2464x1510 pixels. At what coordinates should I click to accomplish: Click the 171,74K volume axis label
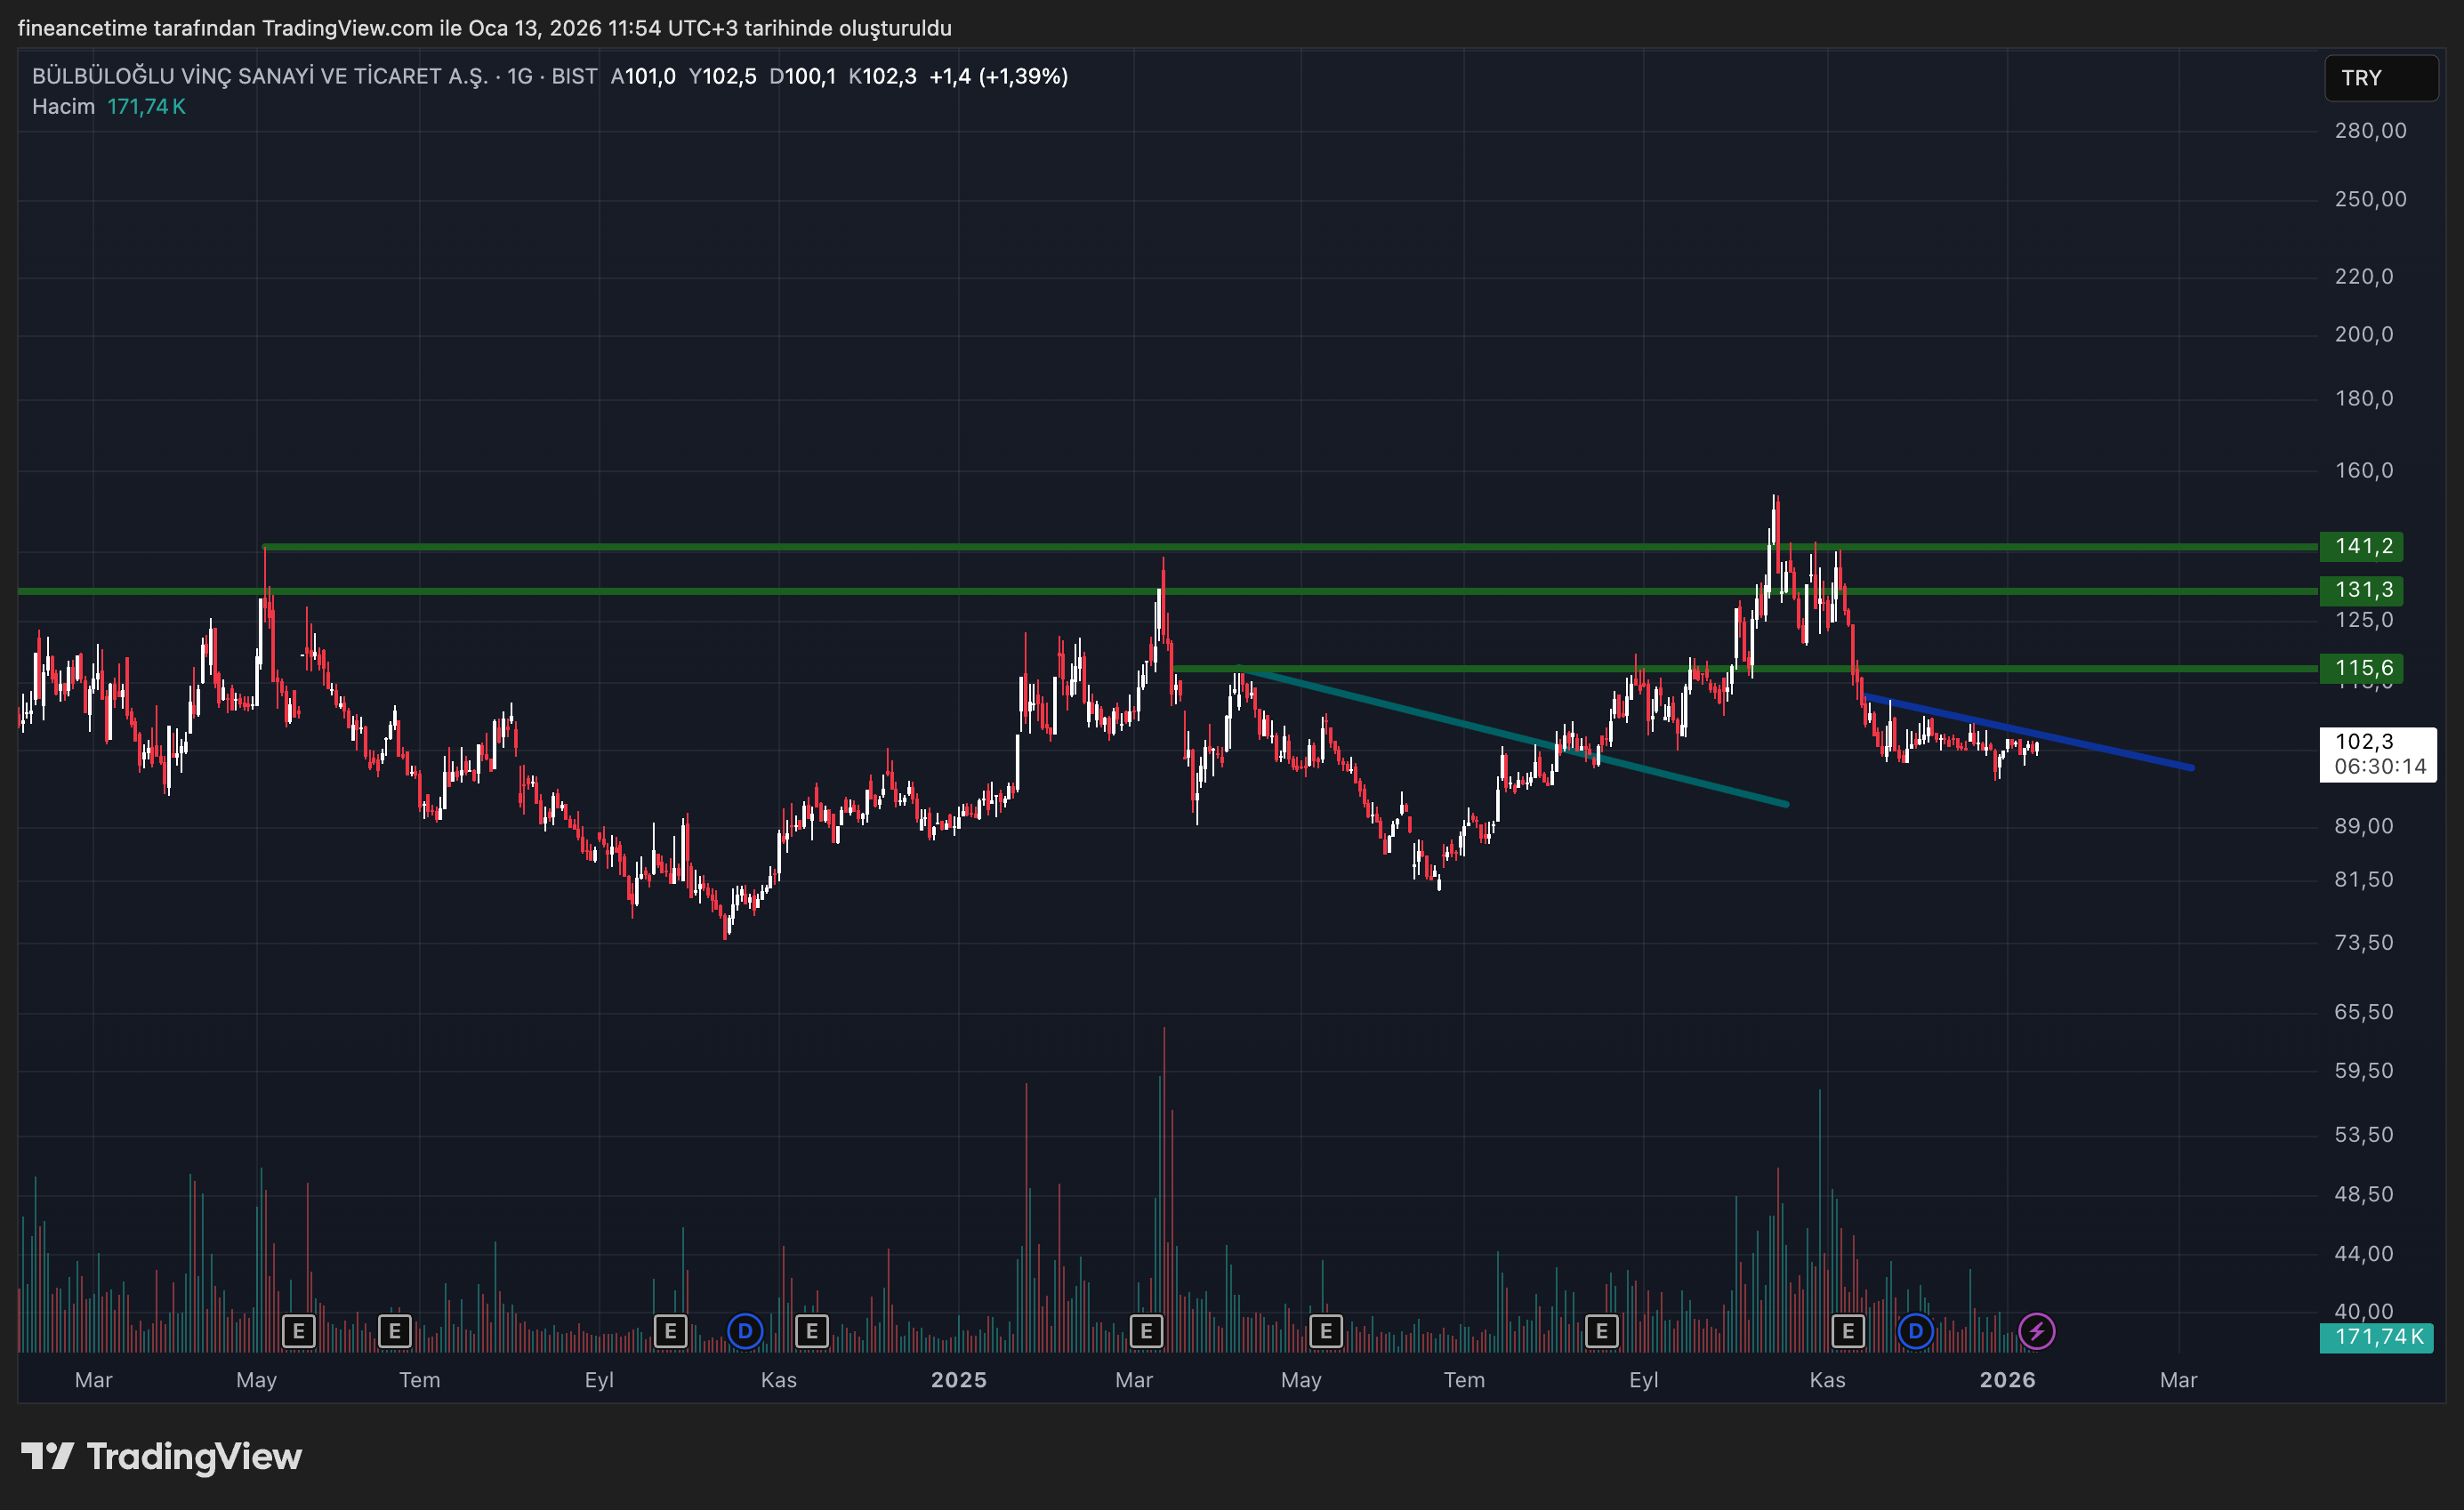click(x=2376, y=1337)
